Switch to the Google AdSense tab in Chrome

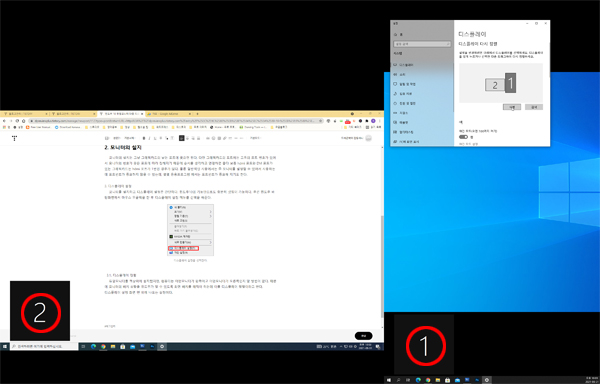[x=168, y=114]
